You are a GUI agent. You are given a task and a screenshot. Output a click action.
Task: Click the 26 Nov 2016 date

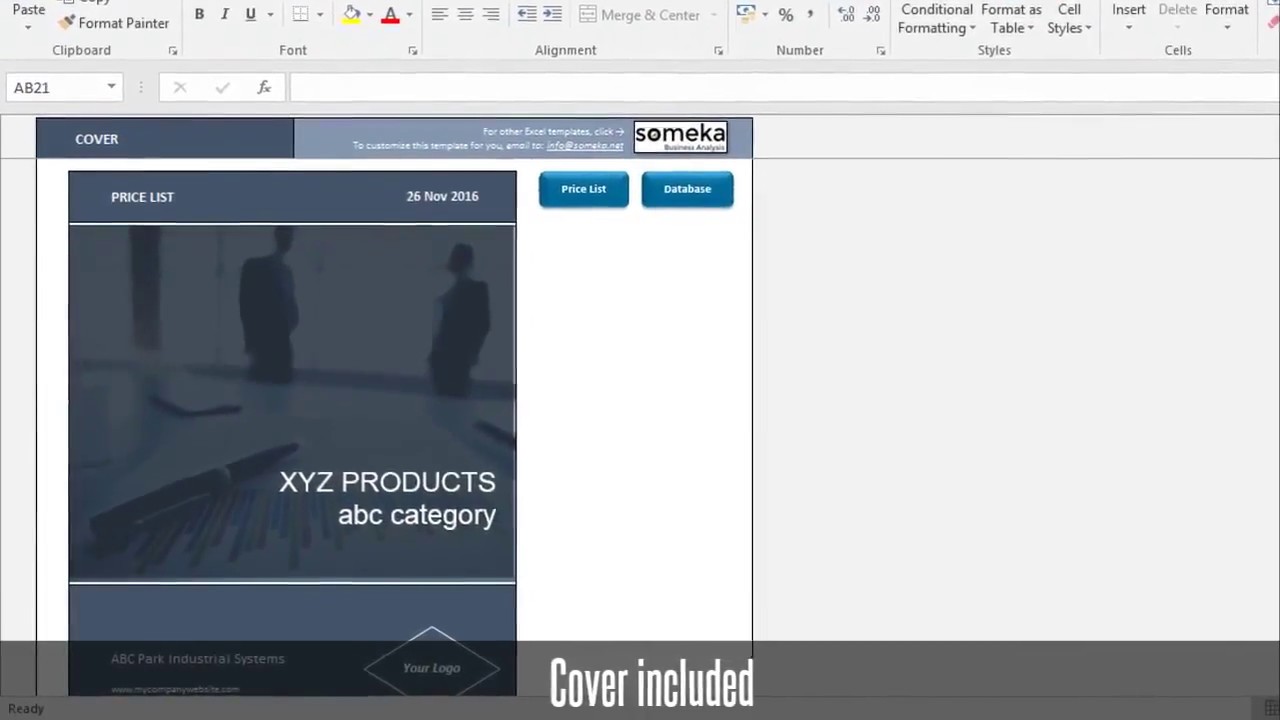[x=442, y=196]
